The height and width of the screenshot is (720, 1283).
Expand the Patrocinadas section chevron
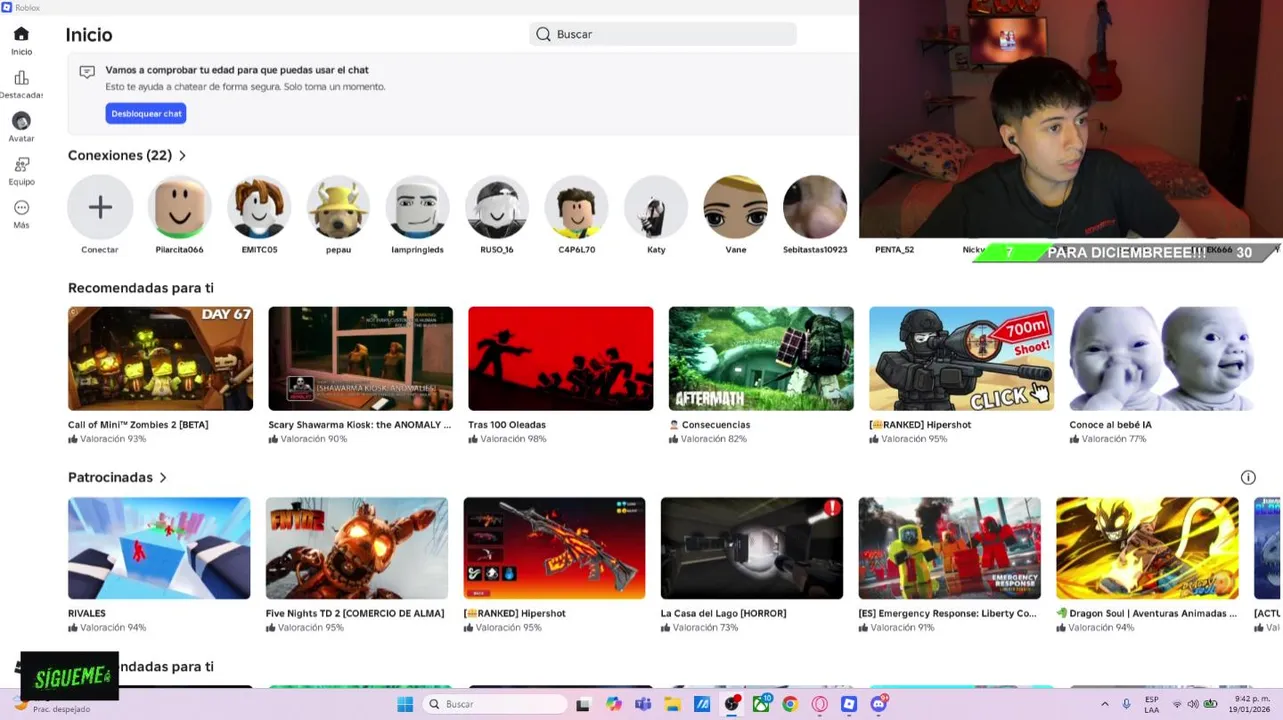point(163,478)
